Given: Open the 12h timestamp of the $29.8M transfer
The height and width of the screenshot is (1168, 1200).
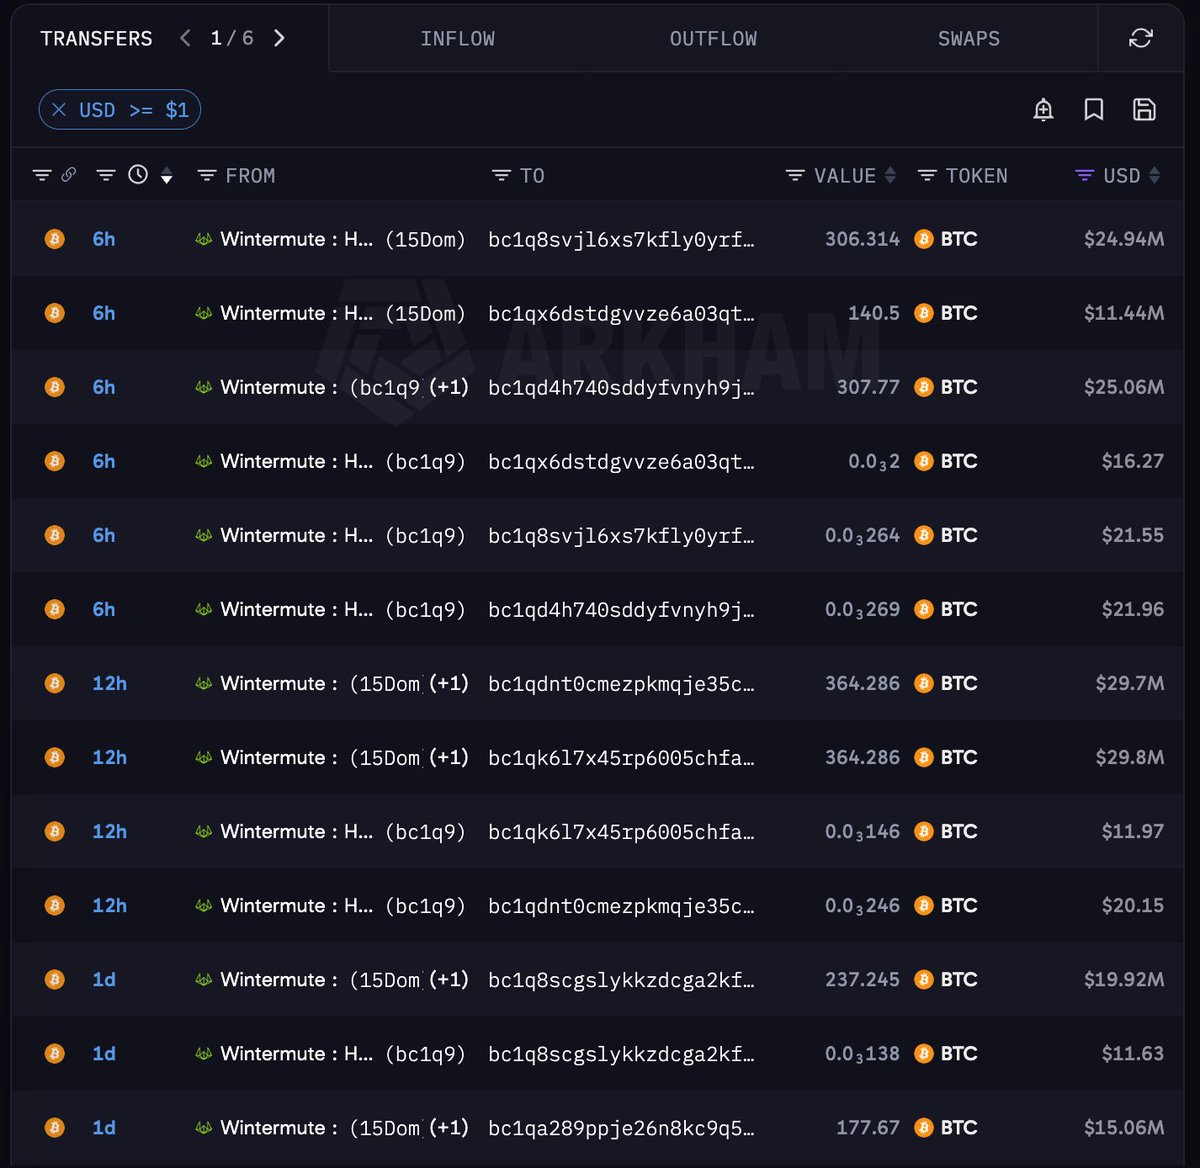Looking at the screenshot, I should [109, 757].
